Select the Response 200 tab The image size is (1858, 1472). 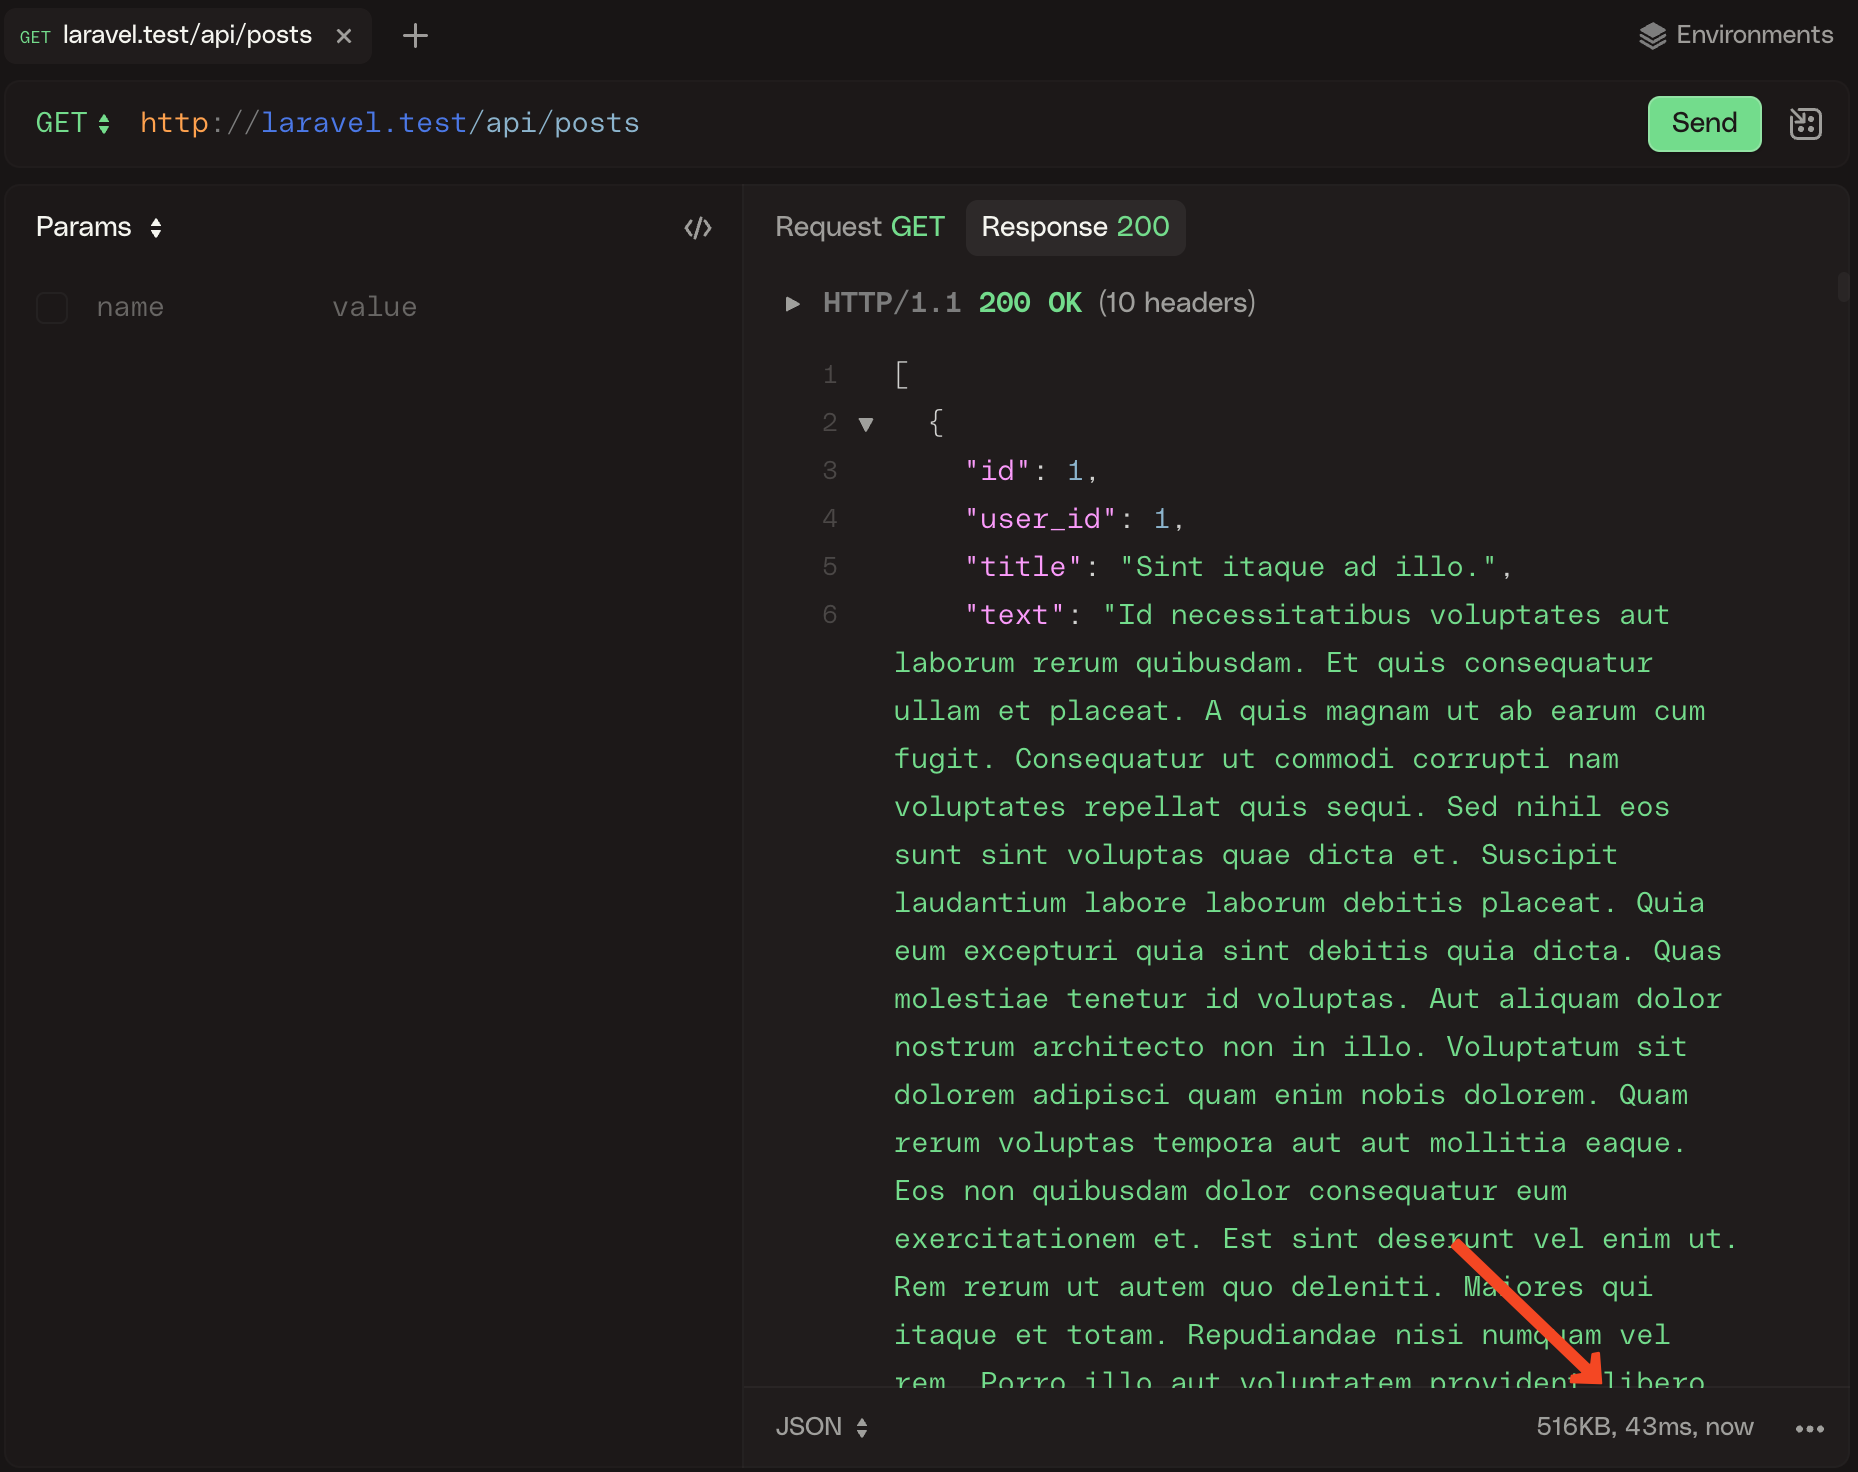[x=1075, y=227]
